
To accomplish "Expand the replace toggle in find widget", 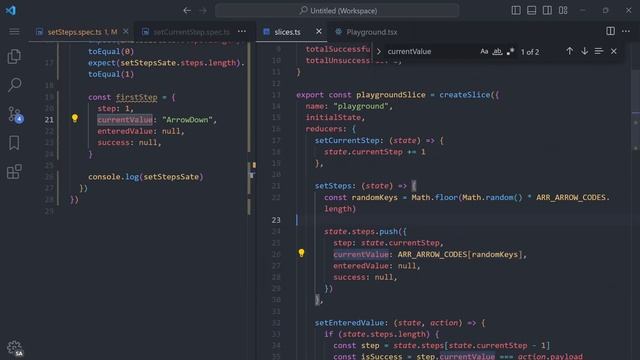I will click(379, 51).
